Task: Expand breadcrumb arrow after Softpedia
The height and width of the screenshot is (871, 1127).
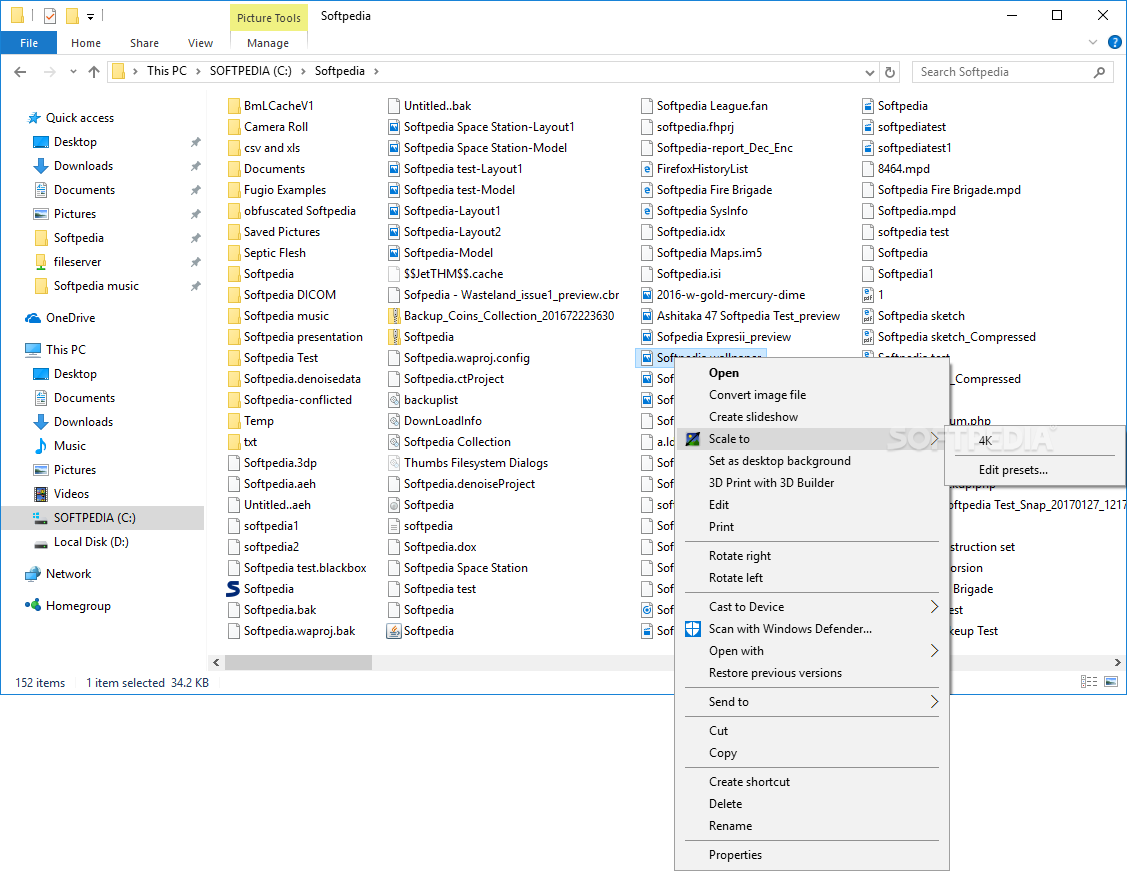Action: [x=376, y=71]
